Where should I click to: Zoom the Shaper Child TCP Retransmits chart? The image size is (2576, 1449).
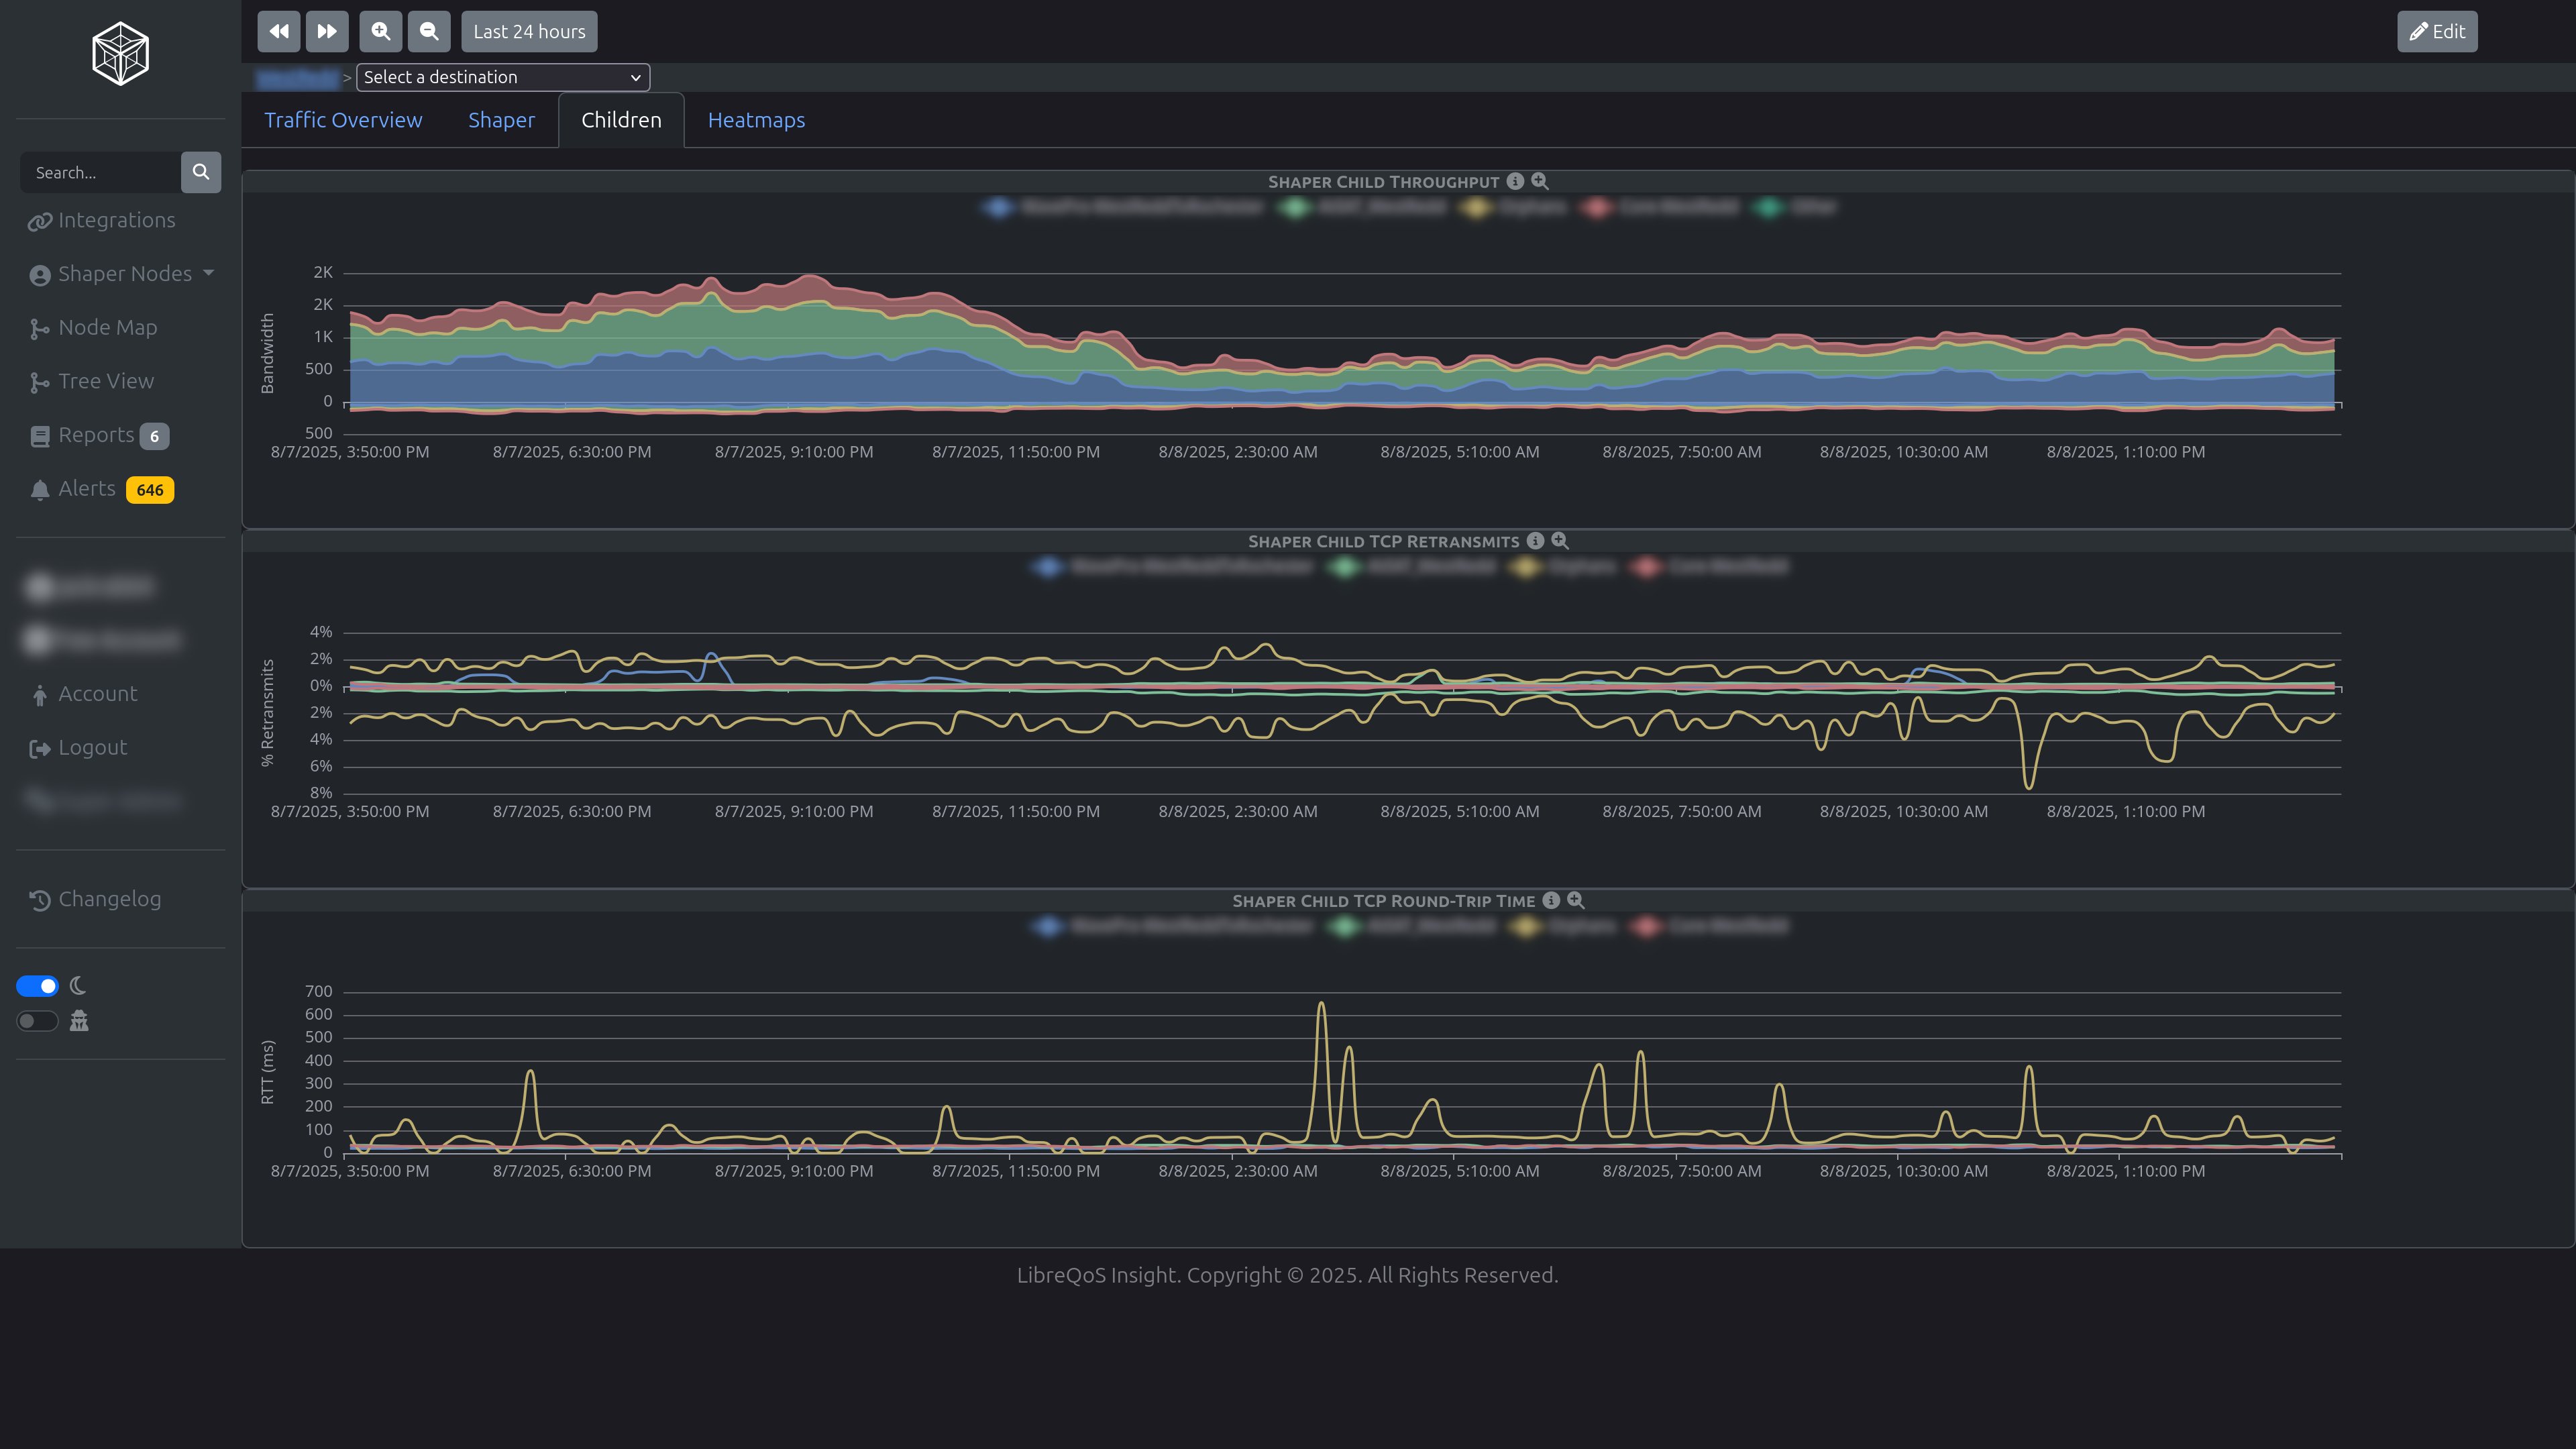point(1560,541)
